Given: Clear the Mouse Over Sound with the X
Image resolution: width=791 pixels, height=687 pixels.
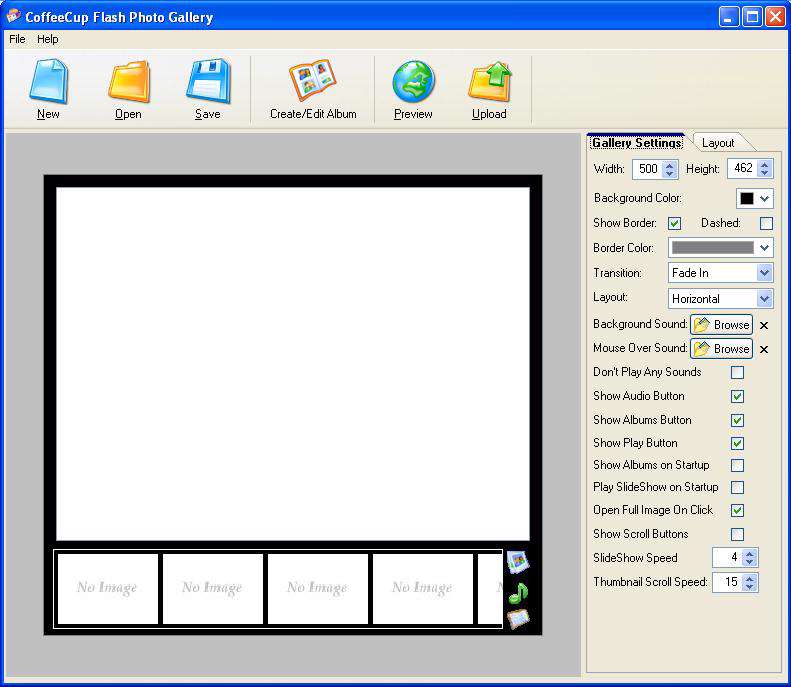Looking at the screenshot, I should pyautogui.click(x=764, y=349).
